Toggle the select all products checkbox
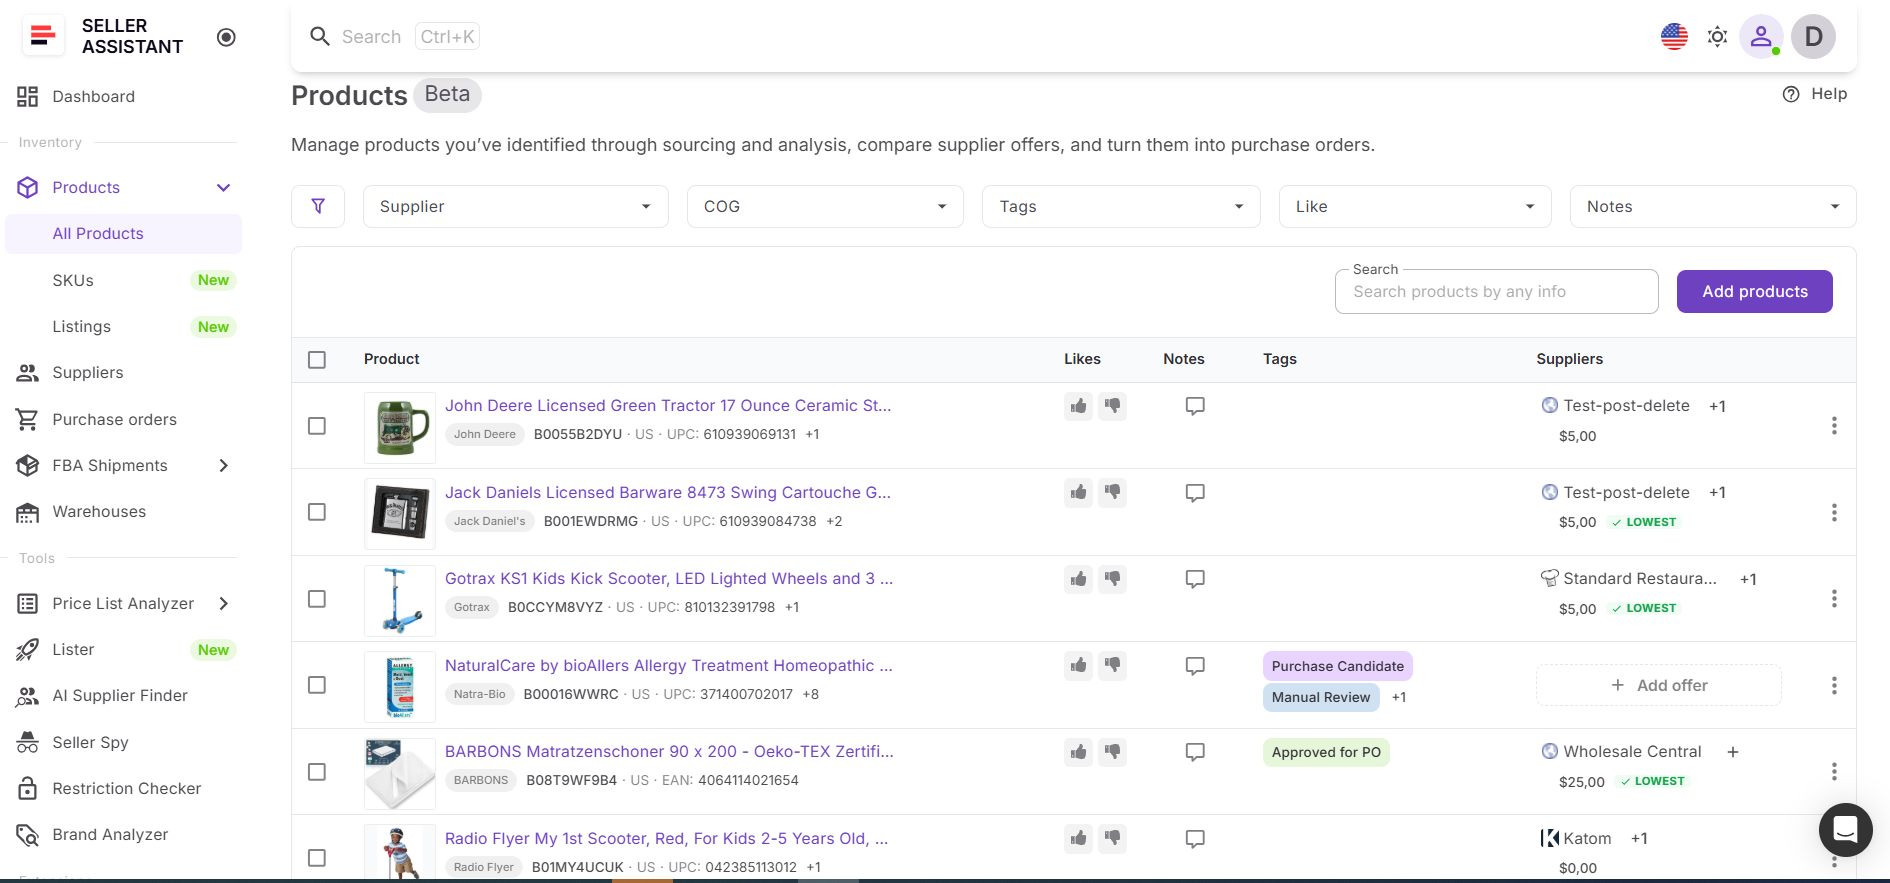The width and height of the screenshot is (1890, 883). coord(317,360)
